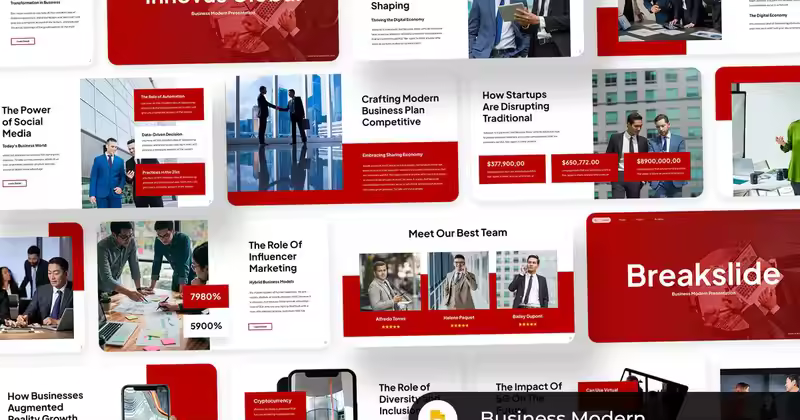
Task: Click The Digital Economy heading in the top-right slide
Action: [768, 16]
